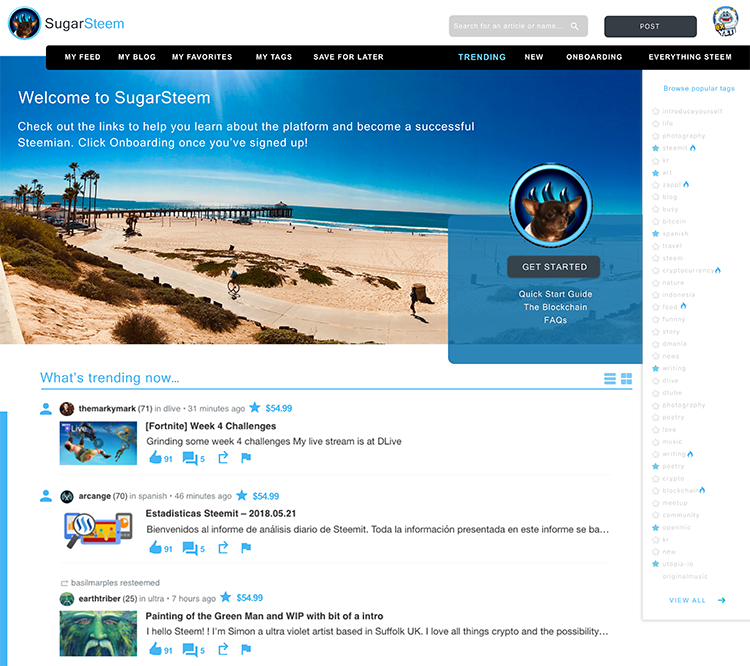
Task: Unstar the art tag
Action: (656, 173)
